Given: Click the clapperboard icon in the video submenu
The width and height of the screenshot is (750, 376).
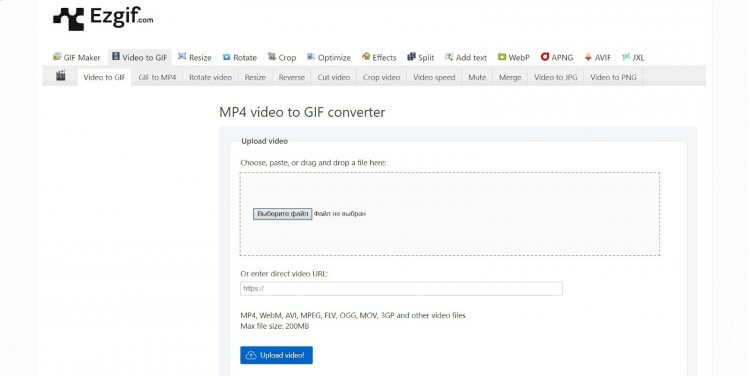Looking at the screenshot, I should (x=60, y=76).
